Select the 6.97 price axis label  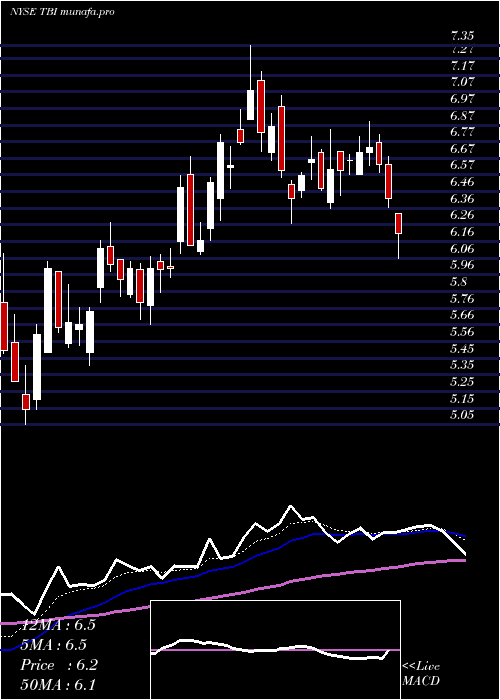(x=462, y=99)
